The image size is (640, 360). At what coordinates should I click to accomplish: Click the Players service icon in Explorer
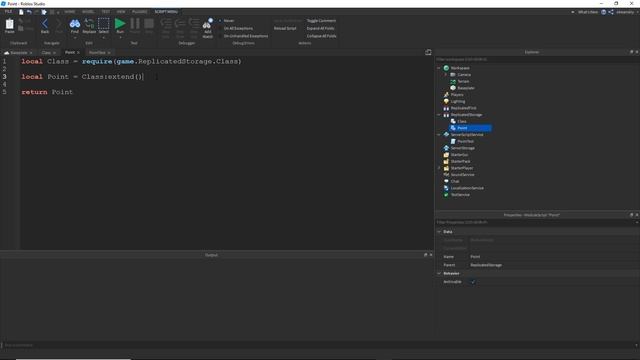point(446,95)
